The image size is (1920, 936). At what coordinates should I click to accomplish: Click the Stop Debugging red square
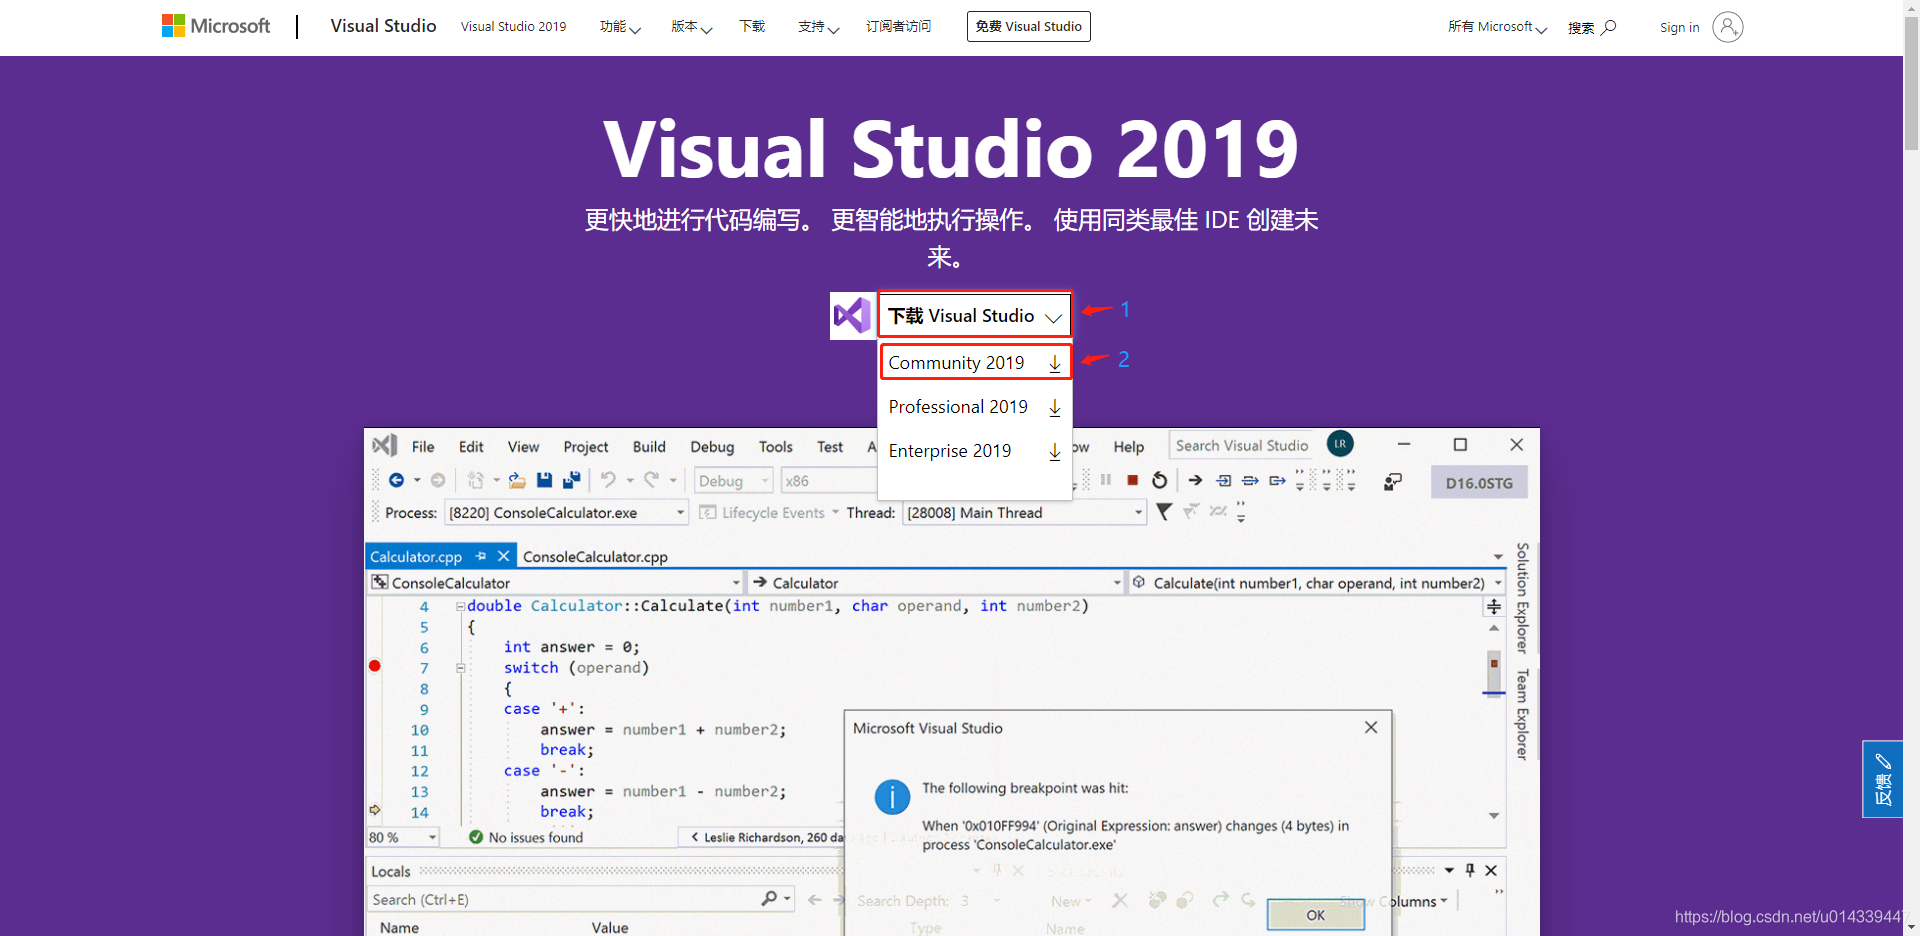click(x=1133, y=481)
